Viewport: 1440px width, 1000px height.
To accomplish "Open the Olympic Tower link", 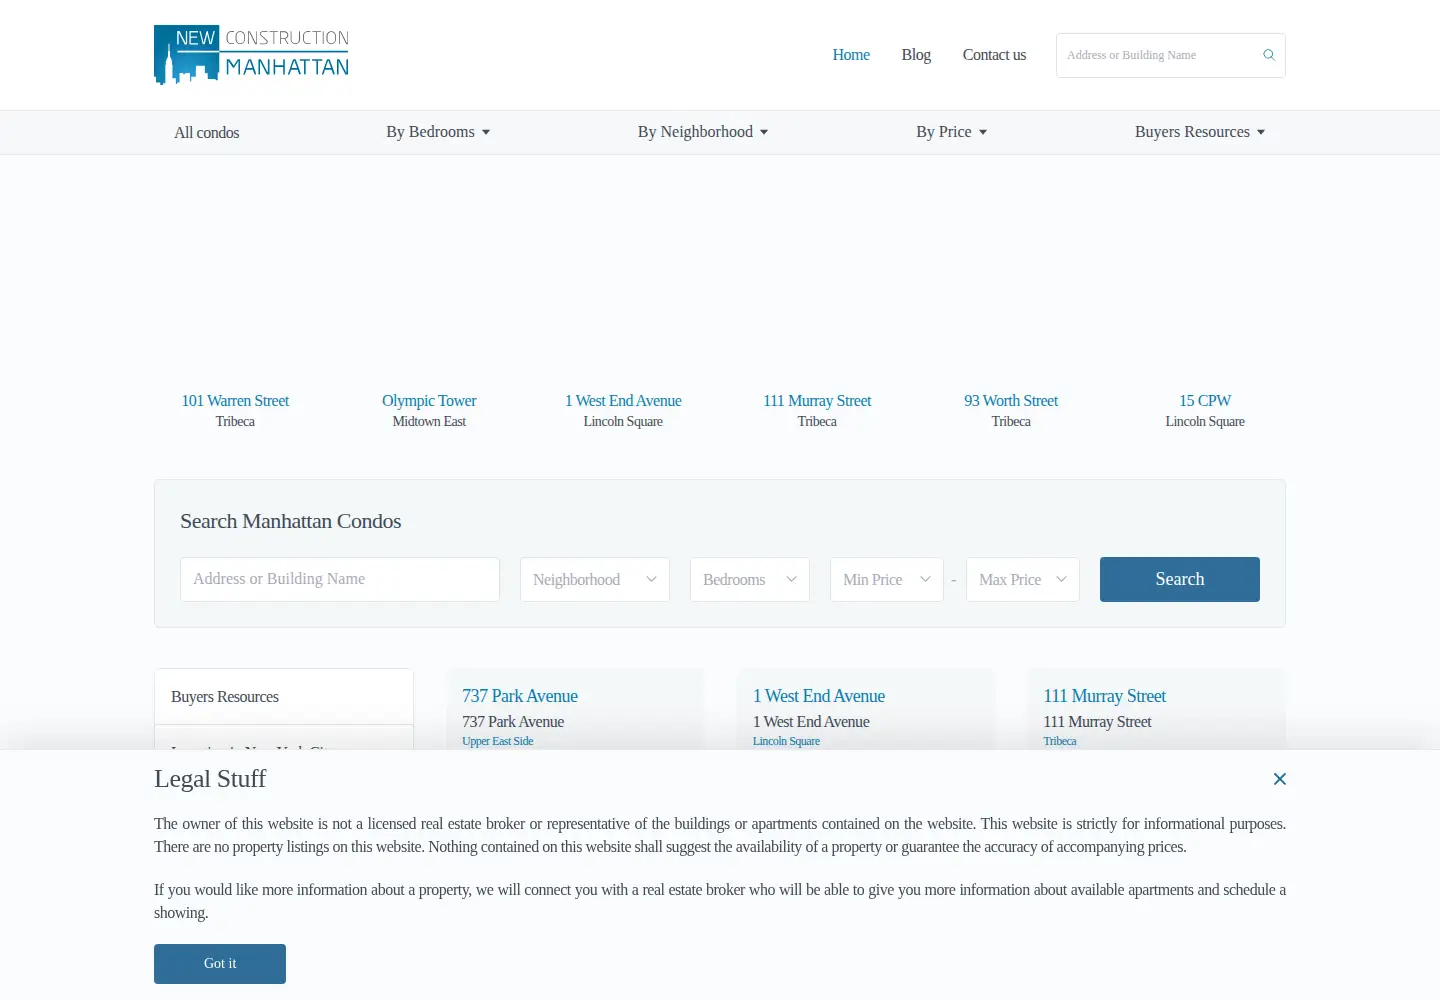I will (x=429, y=401).
